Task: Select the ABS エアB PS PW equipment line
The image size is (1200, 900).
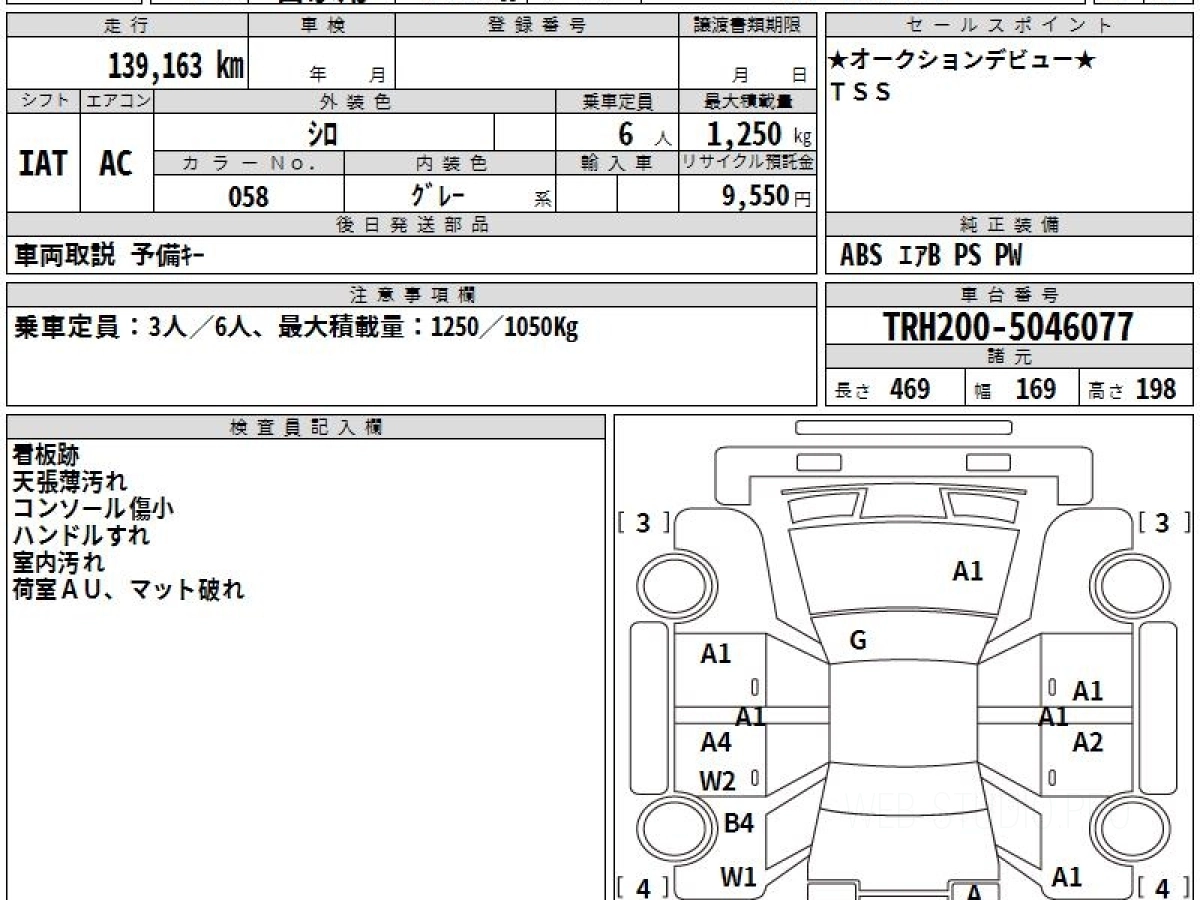Action: [x=931, y=256]
